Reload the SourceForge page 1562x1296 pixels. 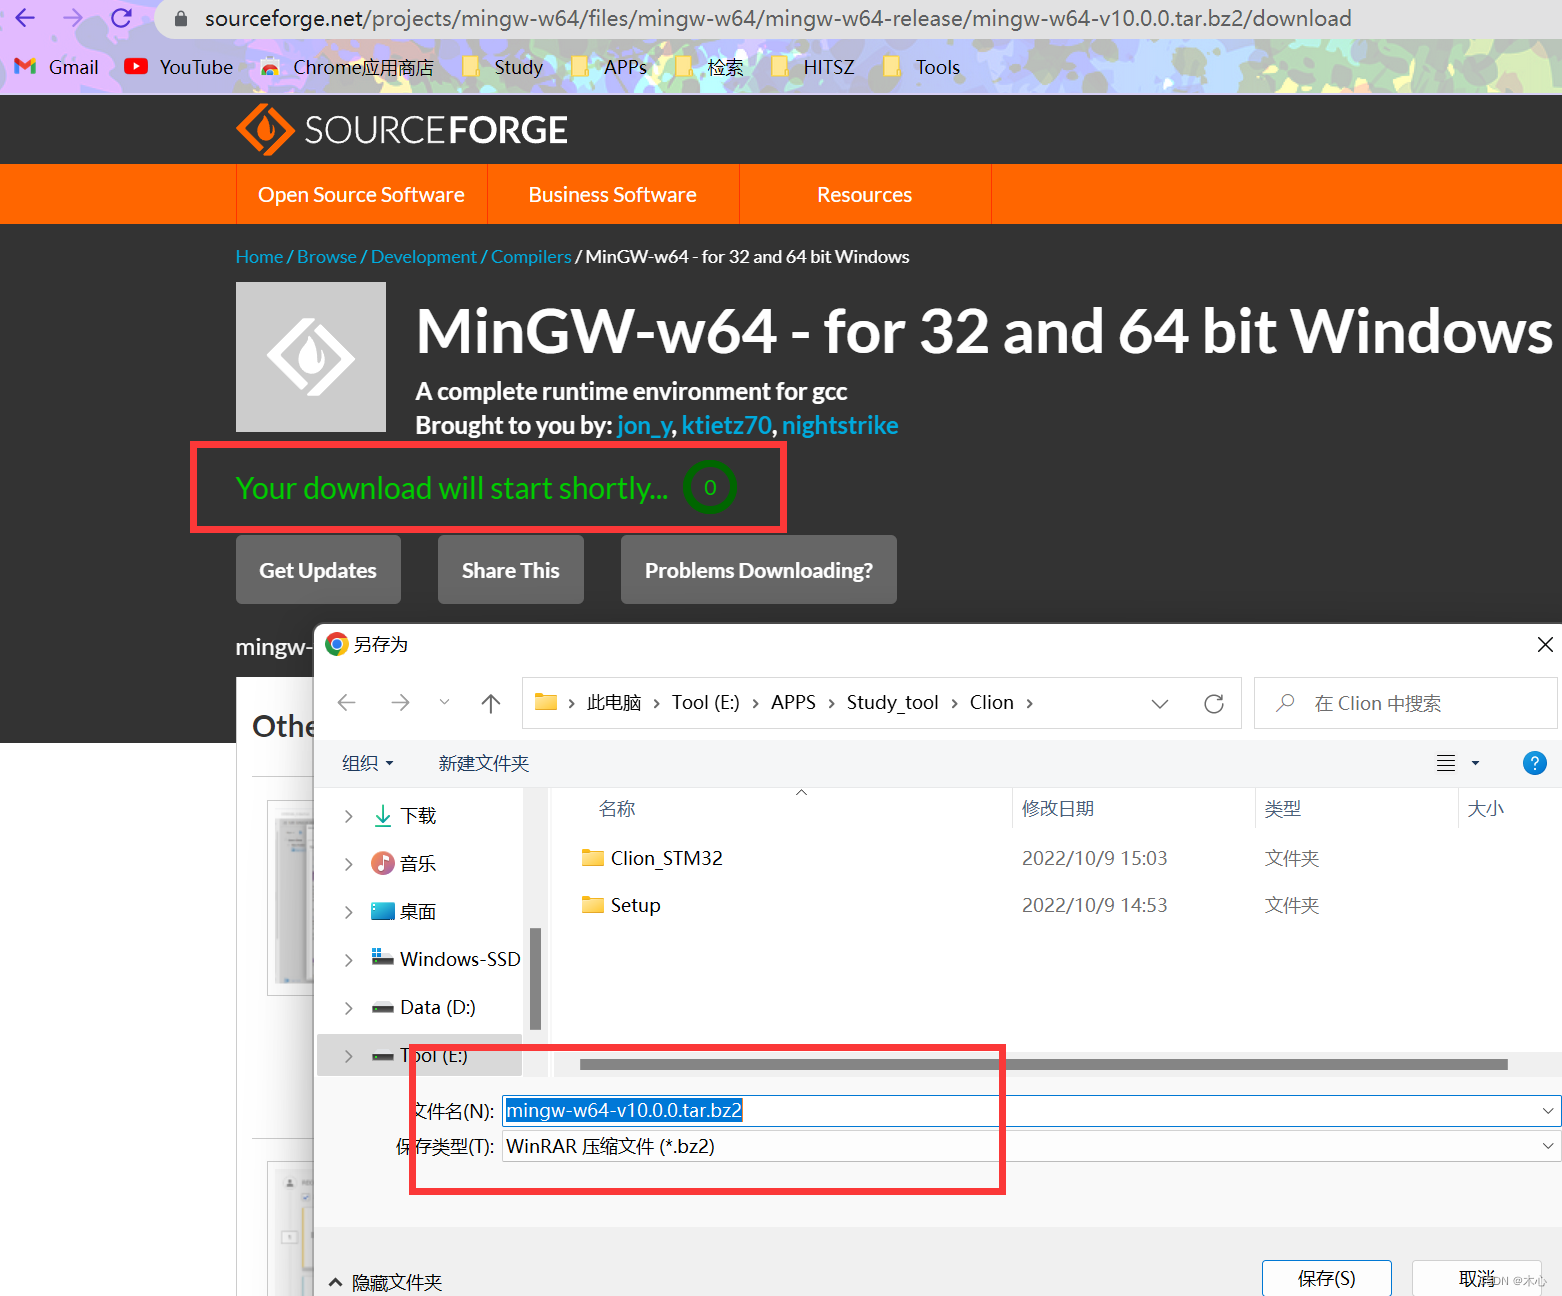point(121,17)
